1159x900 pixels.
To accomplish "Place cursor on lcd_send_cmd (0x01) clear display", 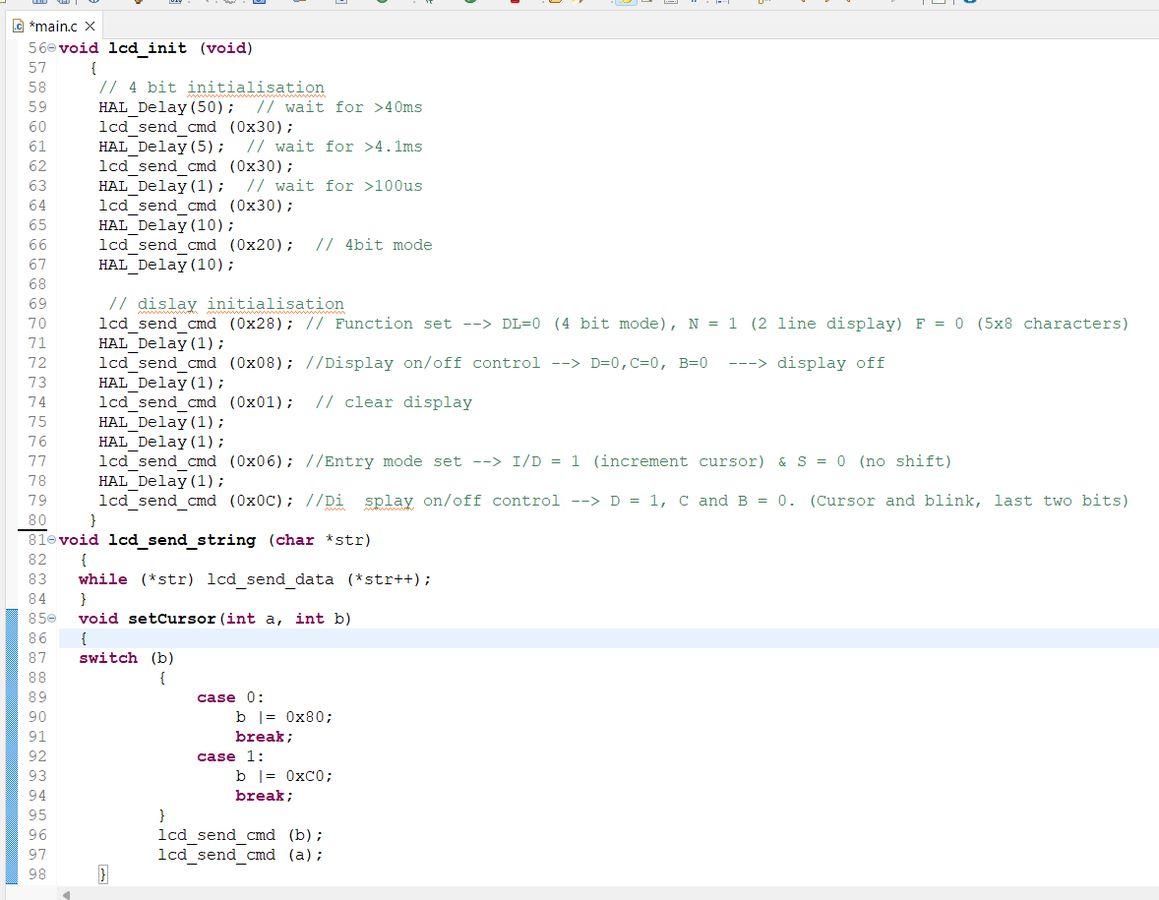I will click(x=195, y=402).
